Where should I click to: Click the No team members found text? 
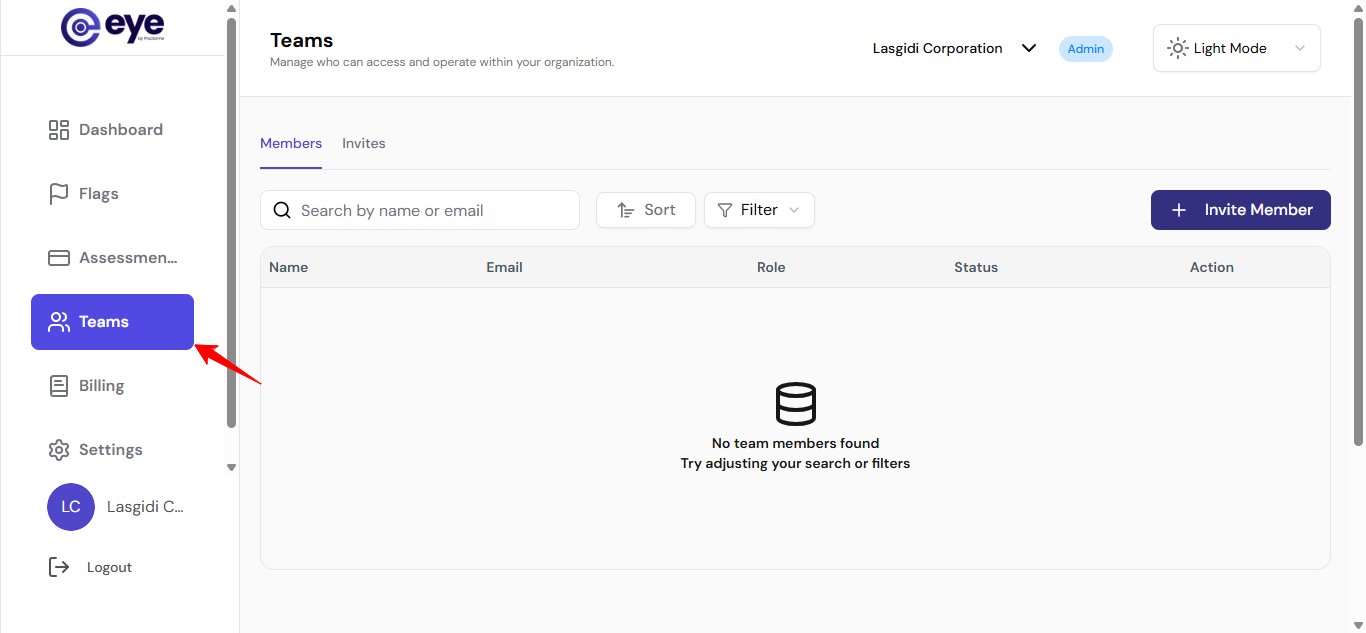click(x=796, y=443)
